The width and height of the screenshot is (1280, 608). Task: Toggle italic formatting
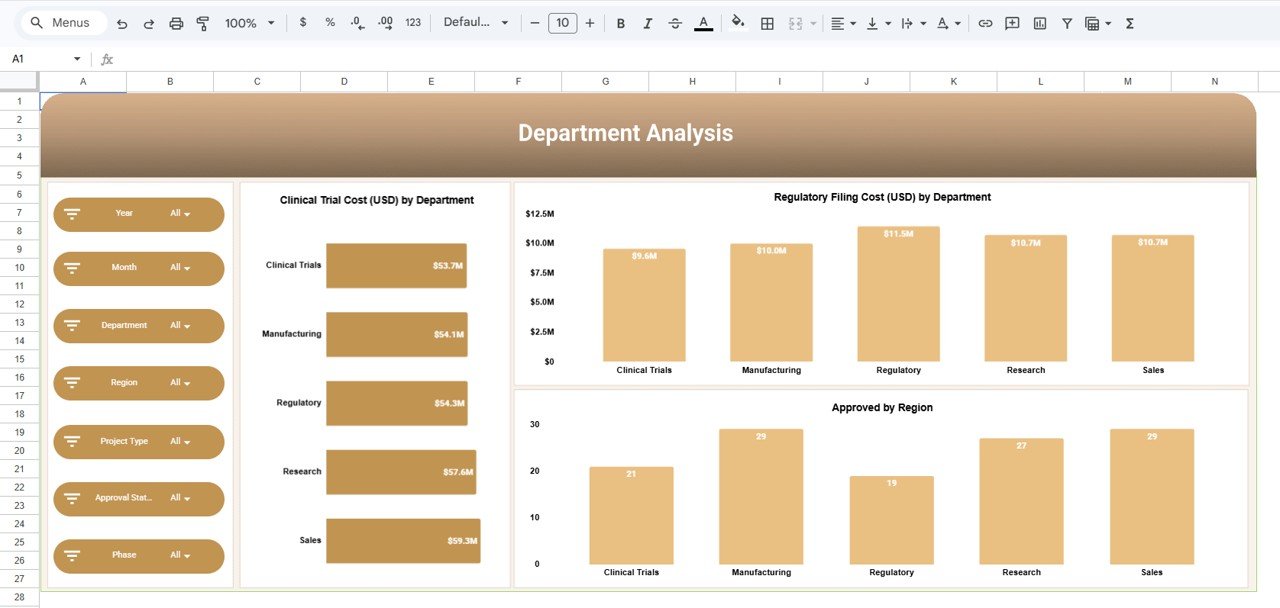click(x=647, y=22)
